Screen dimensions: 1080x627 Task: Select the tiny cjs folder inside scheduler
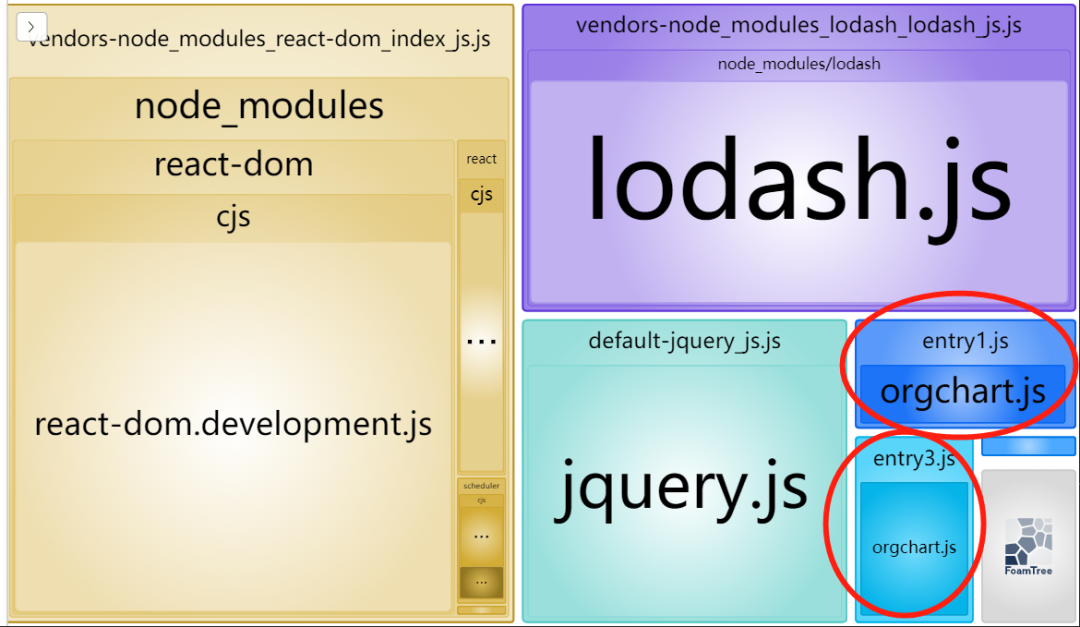click(x=481, y=500)
